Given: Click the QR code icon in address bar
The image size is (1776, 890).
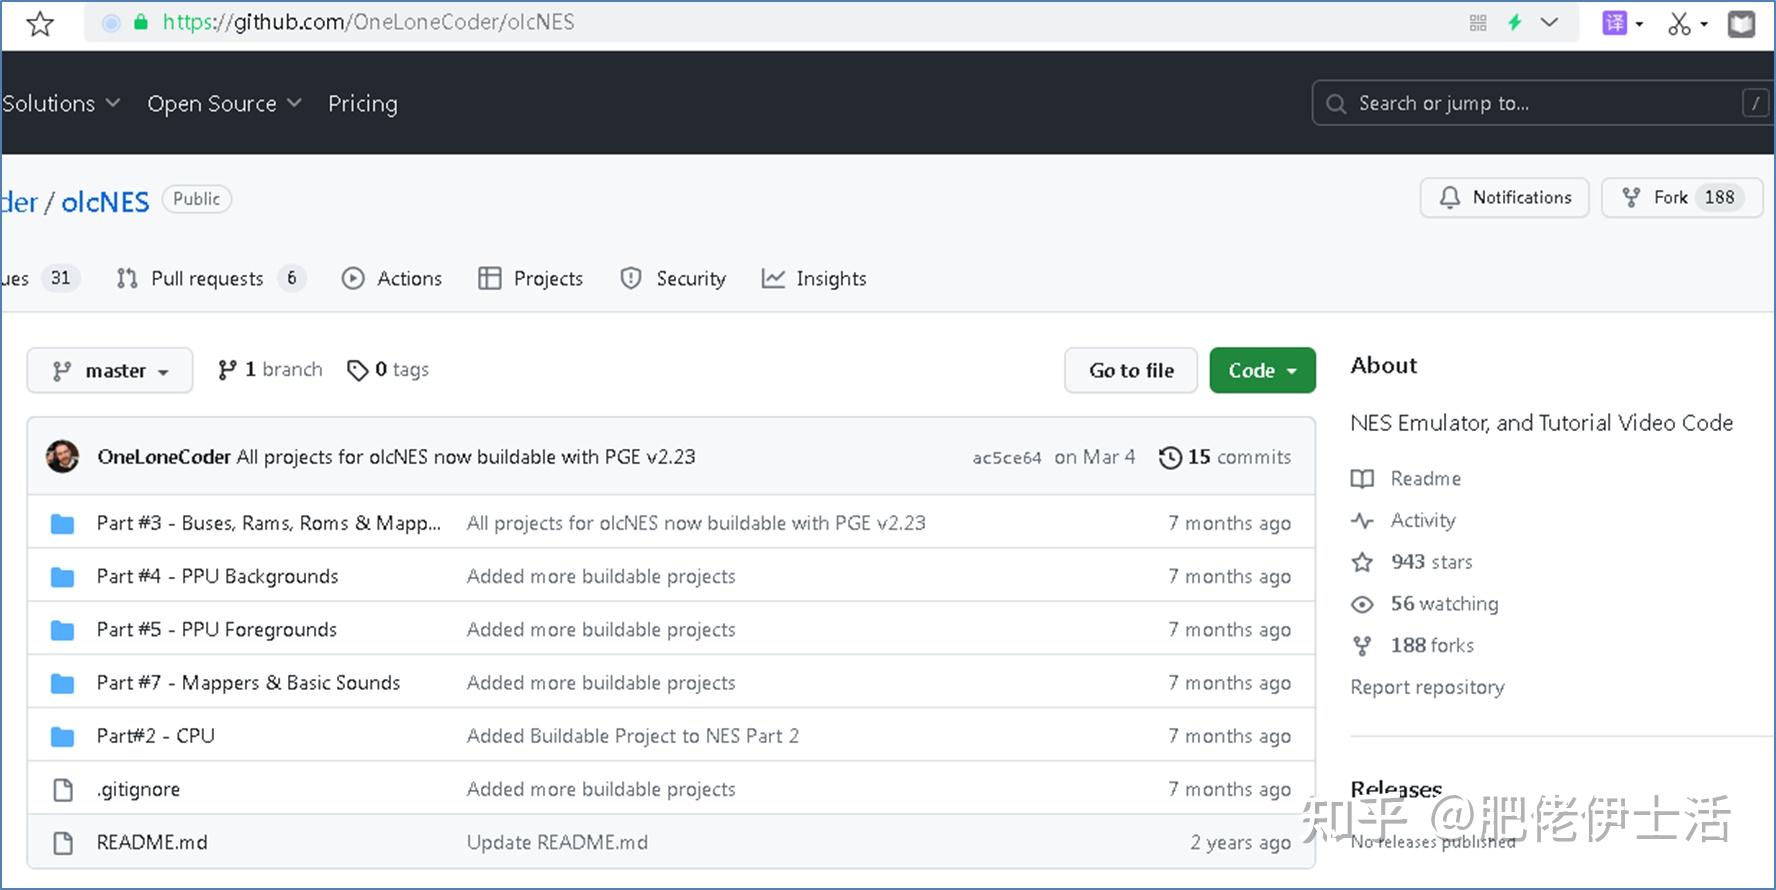Looking at the screenshot, I should [1478, 23].
